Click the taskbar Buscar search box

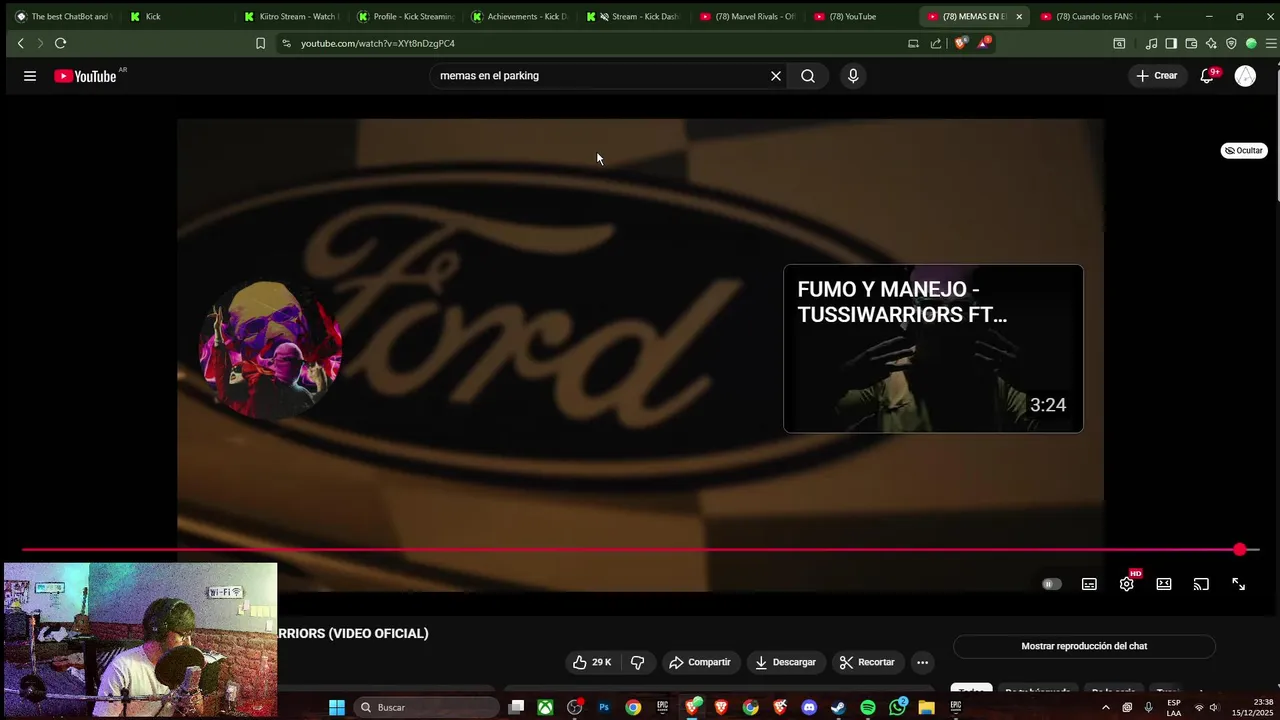click(426, 707)
